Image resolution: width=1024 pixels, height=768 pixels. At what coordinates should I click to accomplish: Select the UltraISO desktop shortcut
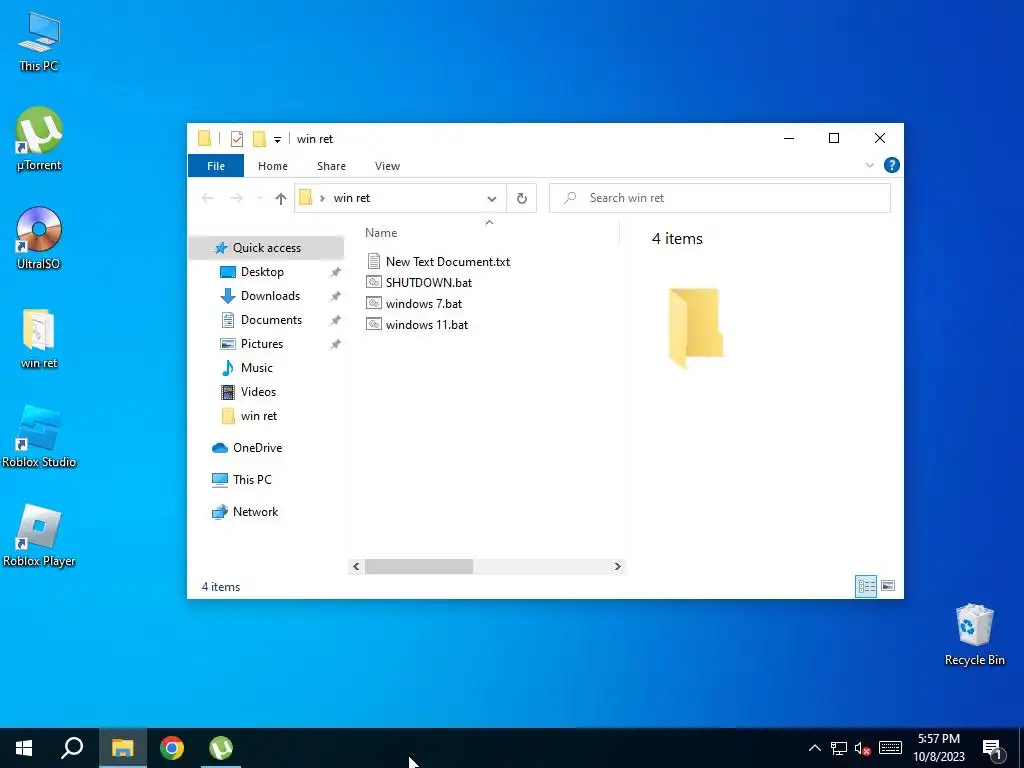coord(39,238)
